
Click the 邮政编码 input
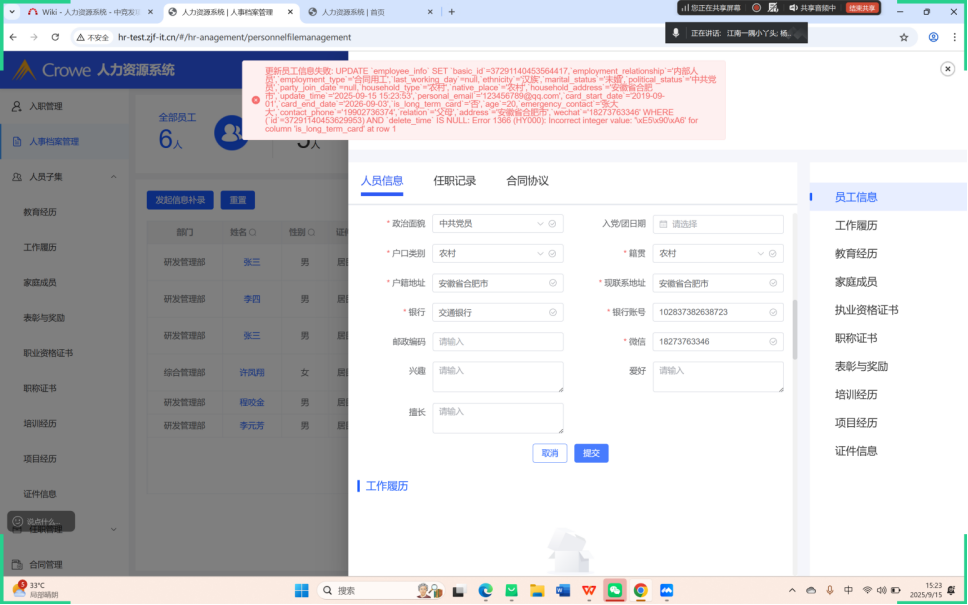(x=498, y=341)
